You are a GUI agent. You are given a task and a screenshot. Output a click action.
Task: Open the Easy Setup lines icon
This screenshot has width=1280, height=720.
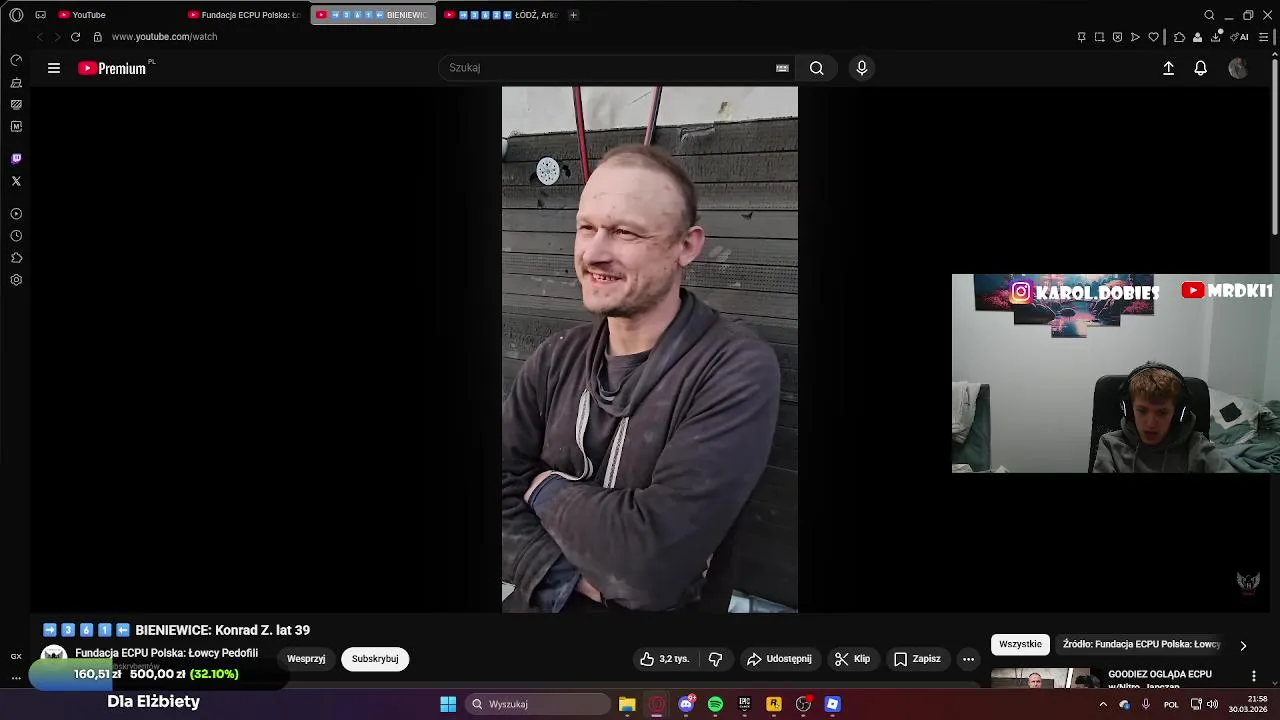pyautogui.click(x=1263, y=37)
